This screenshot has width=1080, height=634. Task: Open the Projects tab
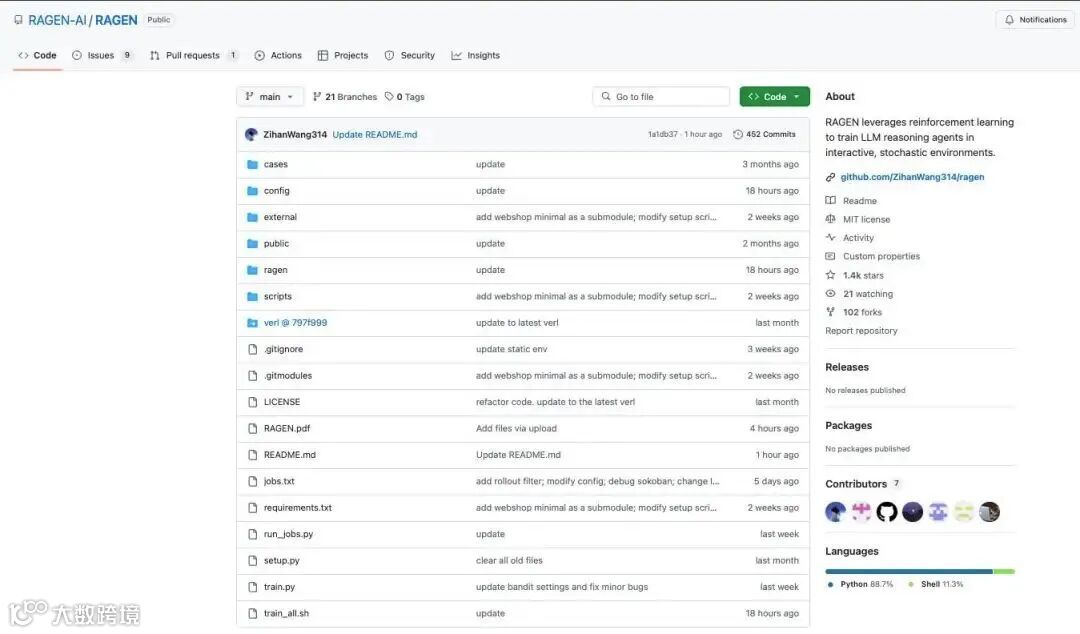343,55
